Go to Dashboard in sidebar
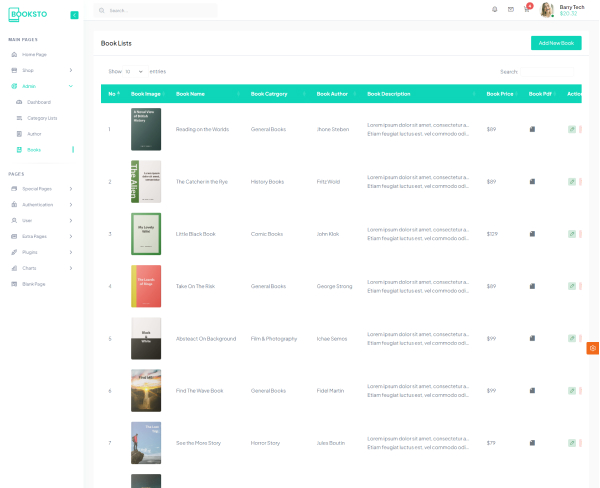This screenshot has width=600, height=488. (x=38, y=102)
